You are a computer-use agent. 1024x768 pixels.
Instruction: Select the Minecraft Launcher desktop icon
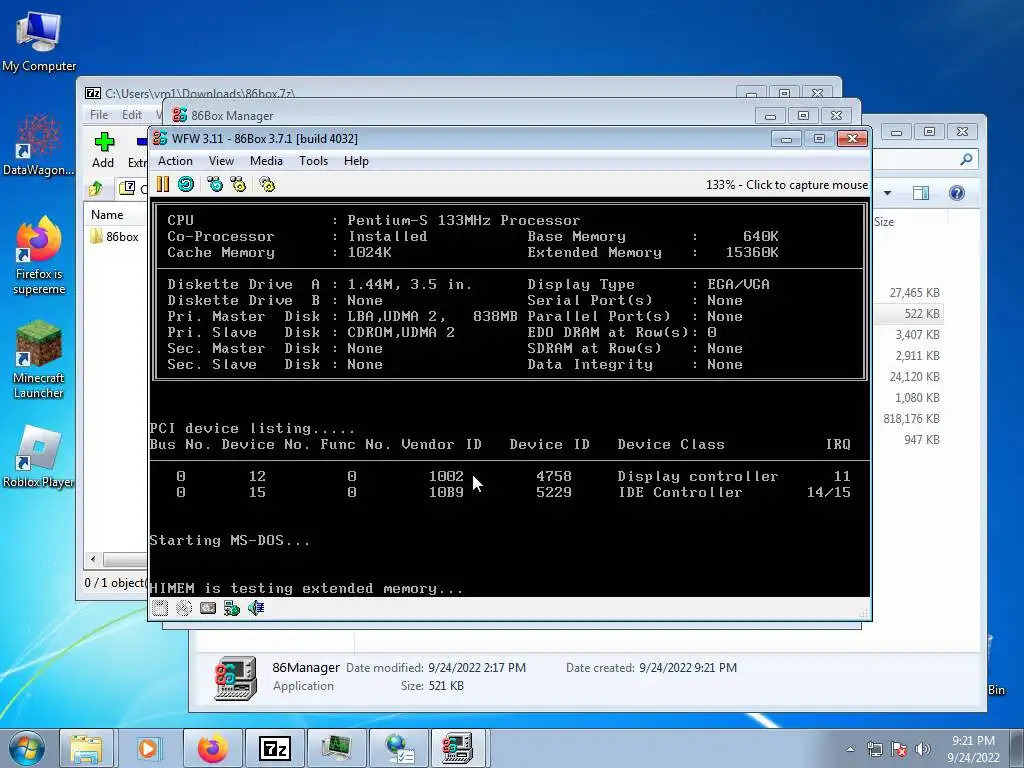point(39,359)
